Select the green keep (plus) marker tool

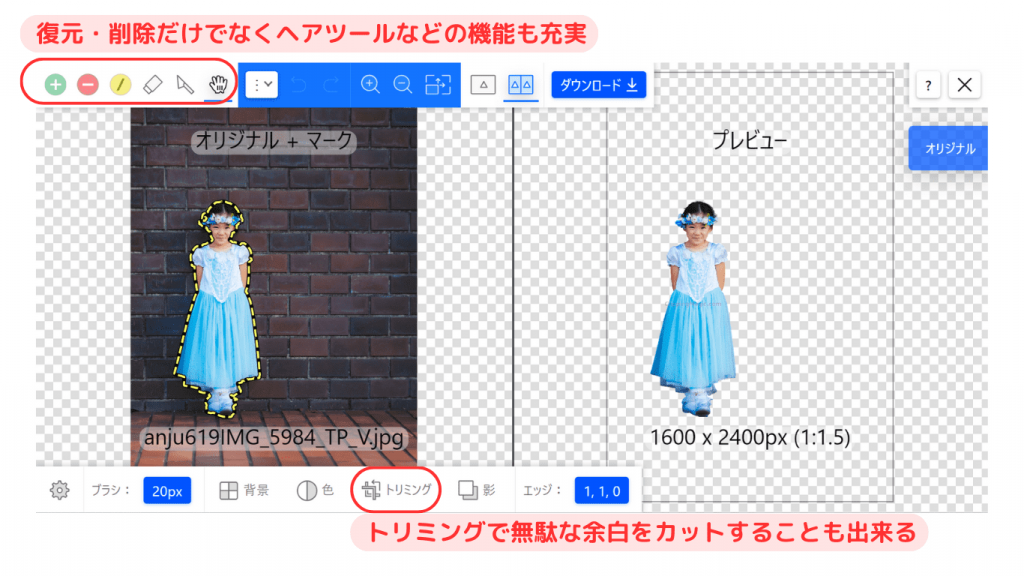(56, 84)
